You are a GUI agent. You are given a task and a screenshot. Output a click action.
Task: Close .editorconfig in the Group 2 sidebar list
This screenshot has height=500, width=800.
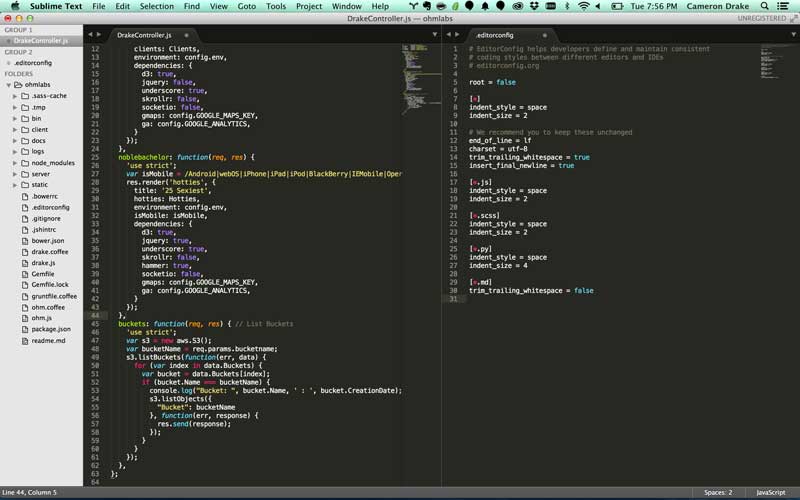click(8, 63)
